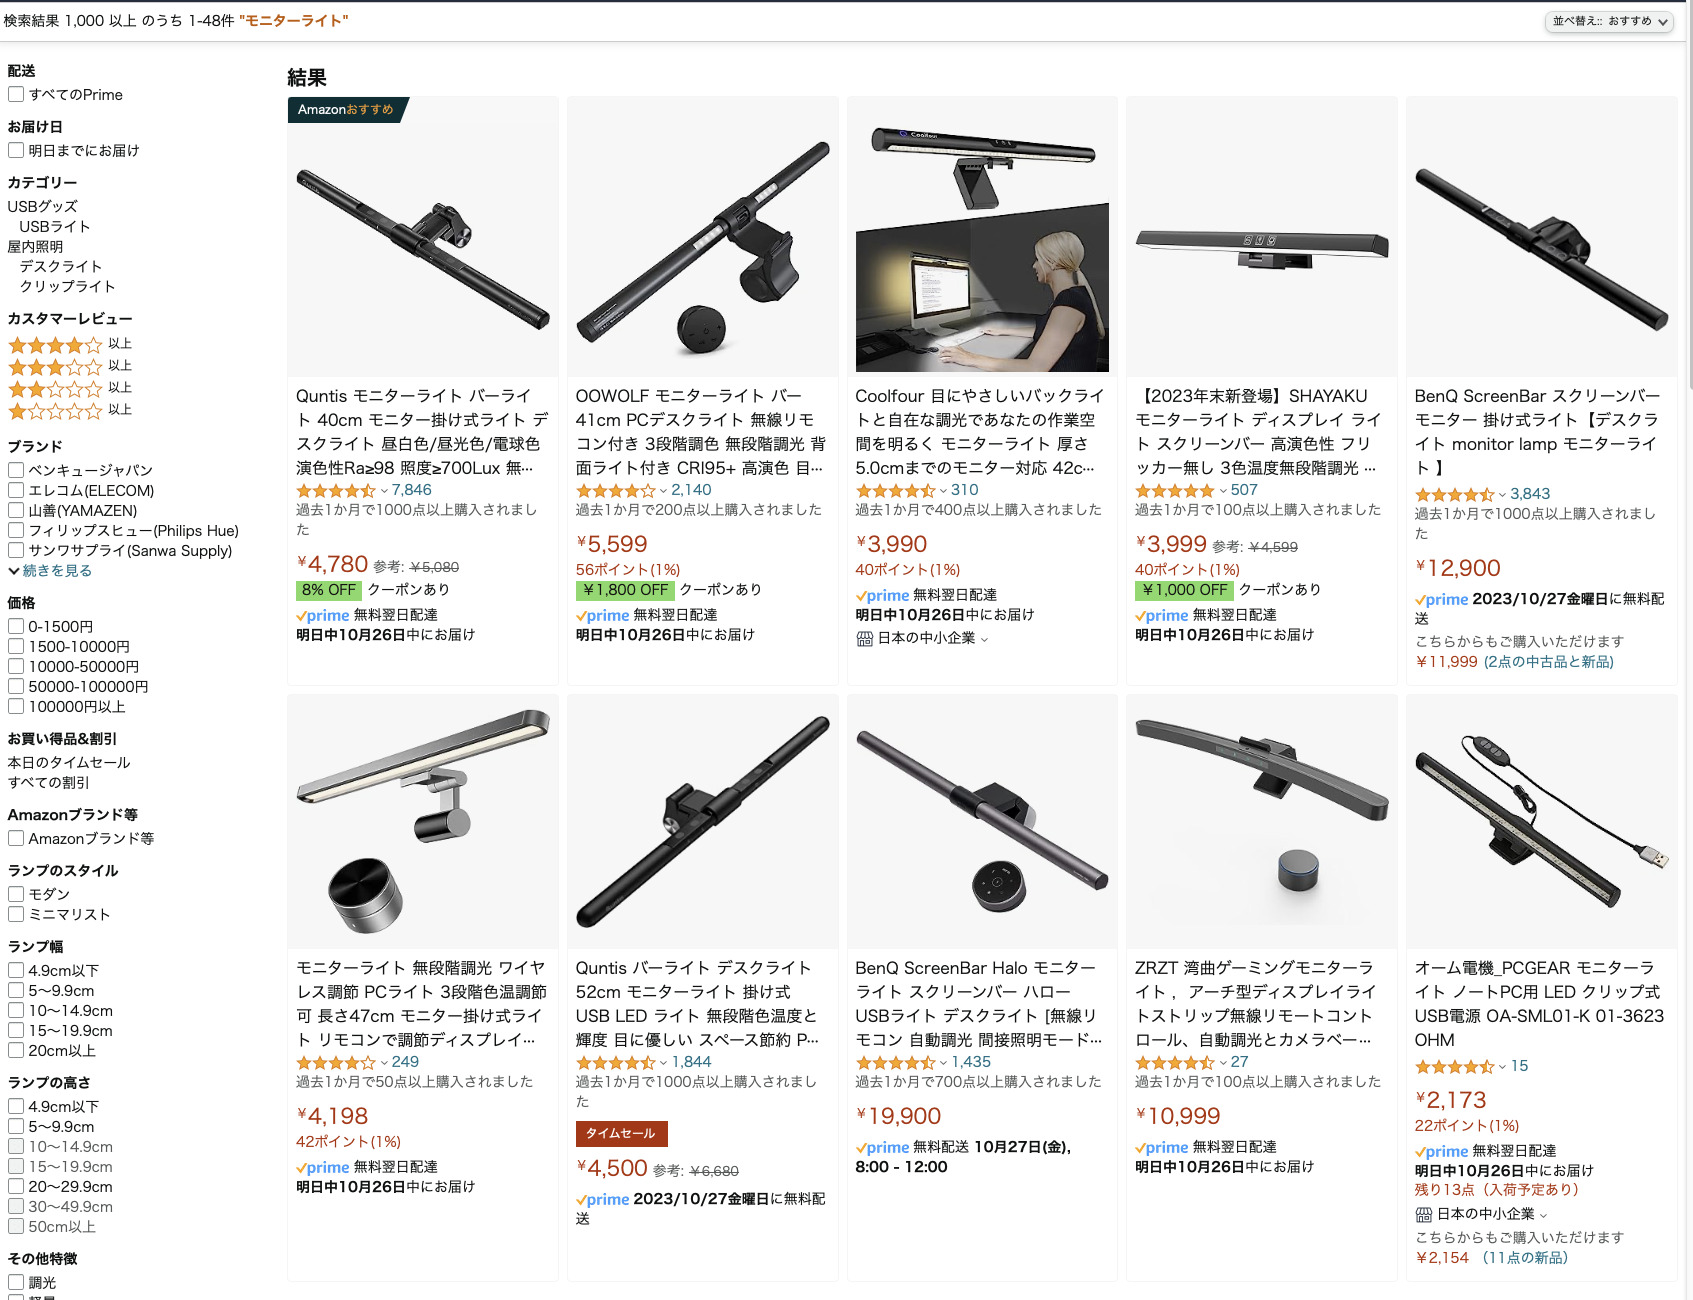Screen dimensions: 1693x1300
Task: Click the star rating of the BenQ ScreenBar Halo
Action: [x=895, y=1062]
